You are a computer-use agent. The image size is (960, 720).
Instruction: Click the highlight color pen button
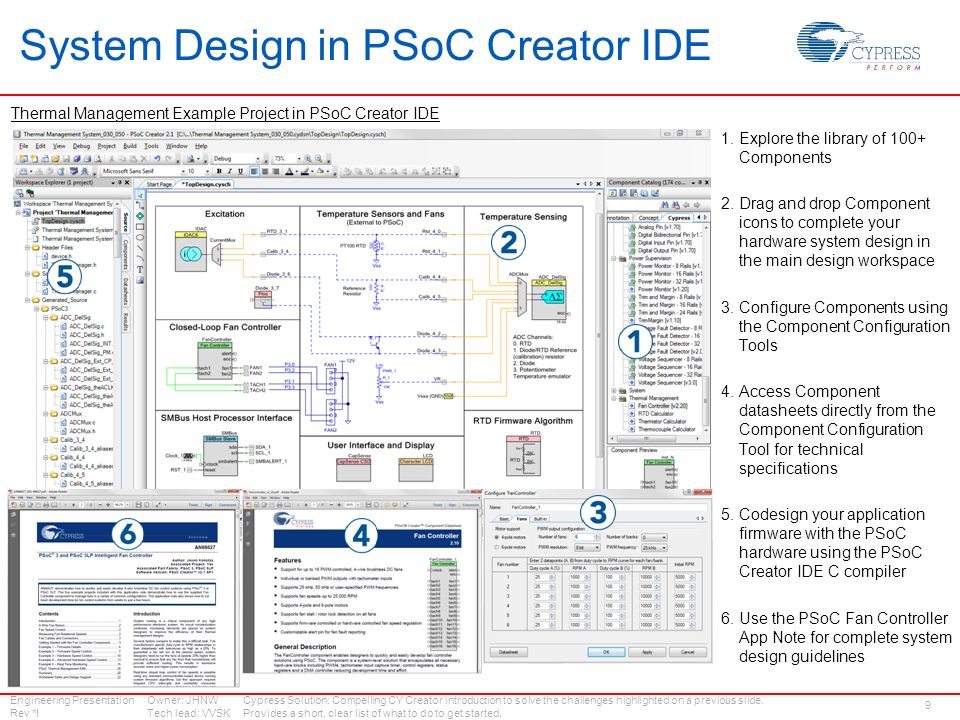pyautogui.click(x=306, y=171)
